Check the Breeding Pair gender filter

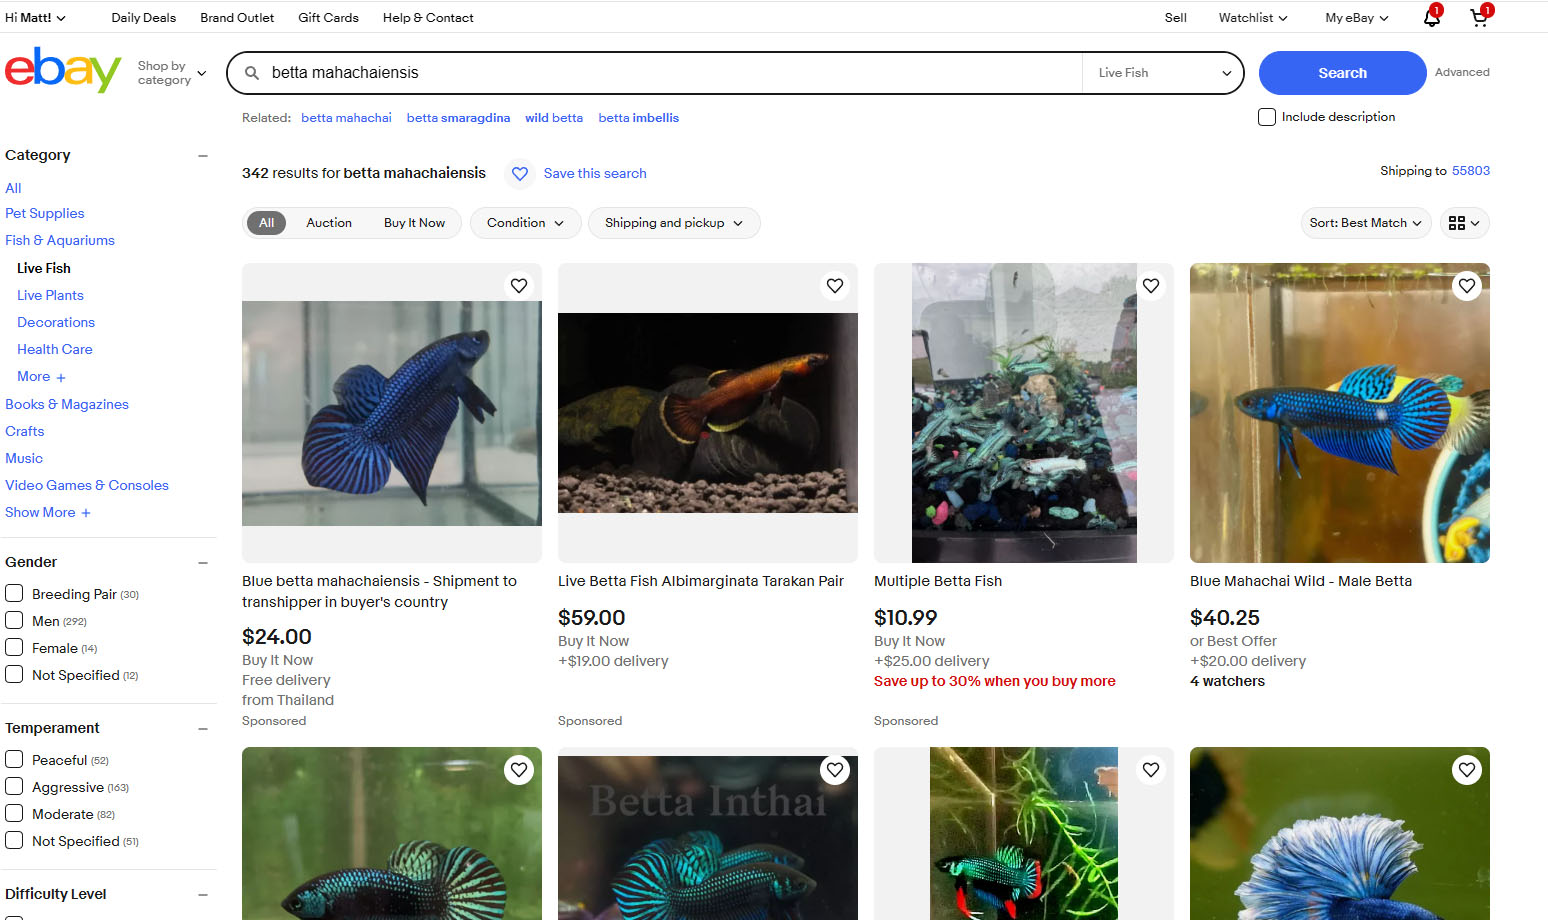[x=14, y=593]
